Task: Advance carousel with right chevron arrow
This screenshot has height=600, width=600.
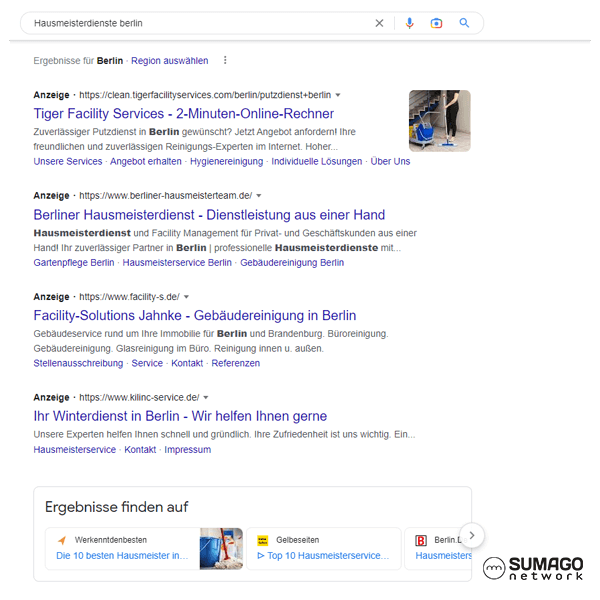Action: click(472, 535)
